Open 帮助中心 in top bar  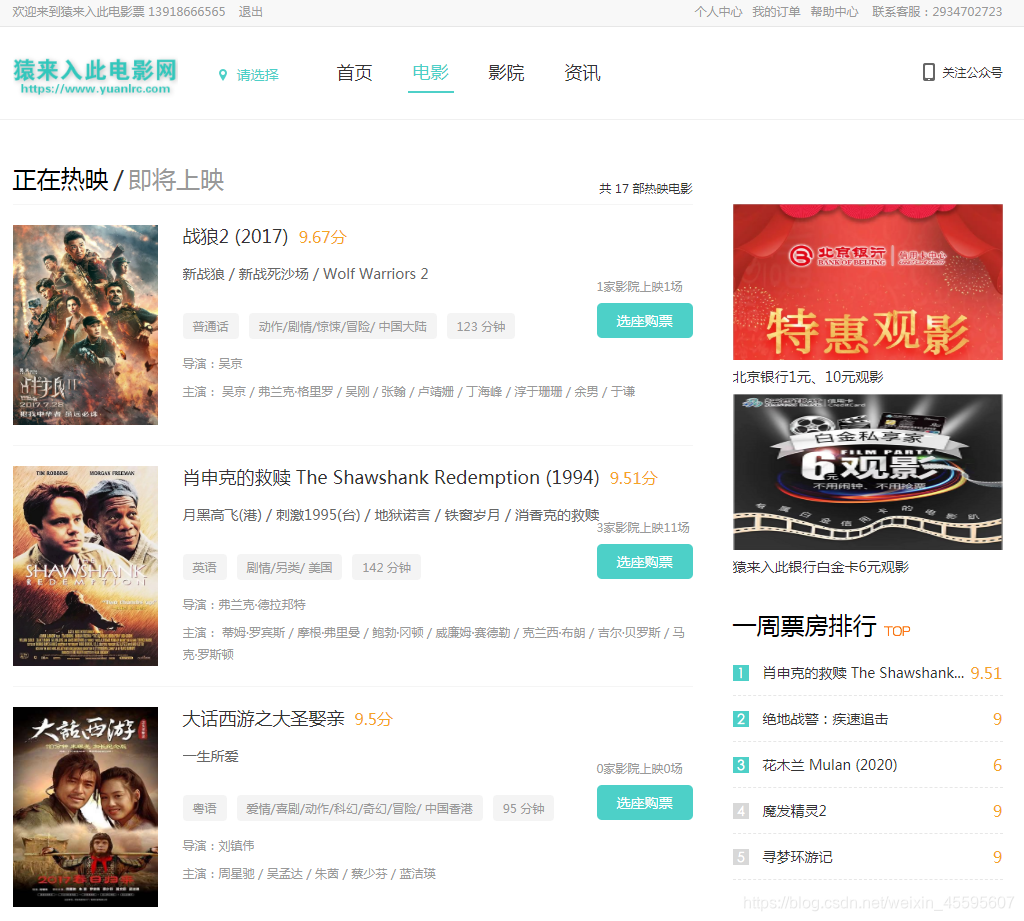pyautogui.click(x=834, y=12)
